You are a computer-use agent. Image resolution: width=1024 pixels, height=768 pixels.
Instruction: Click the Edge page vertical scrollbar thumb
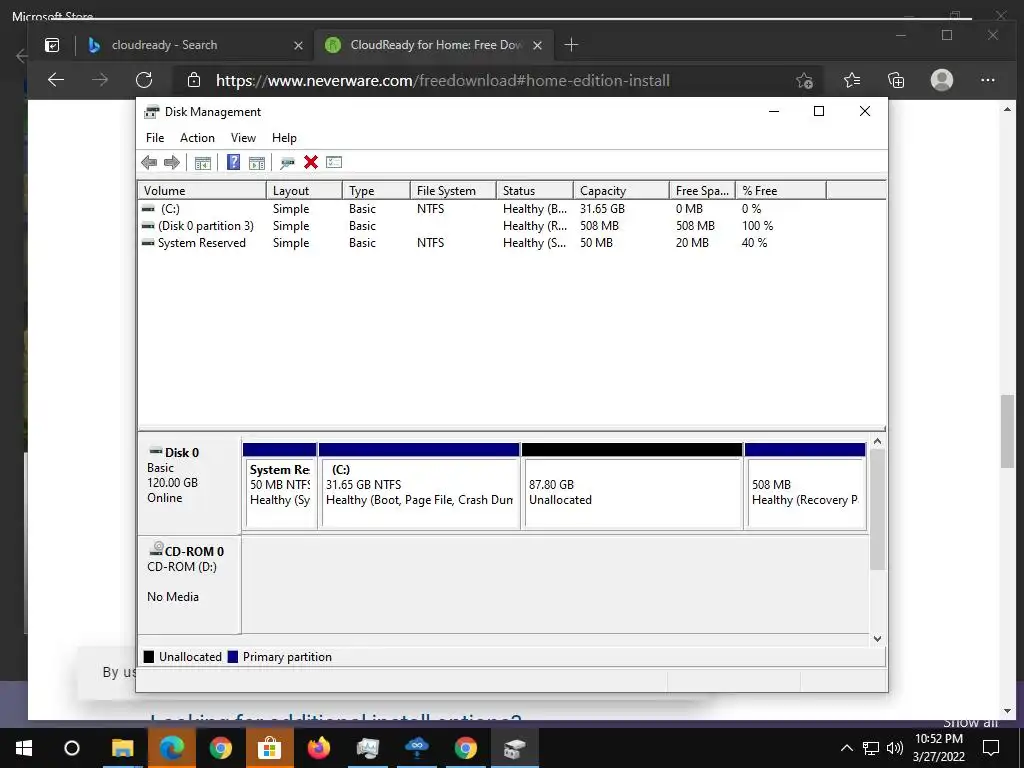click(x=1008, y=431)
